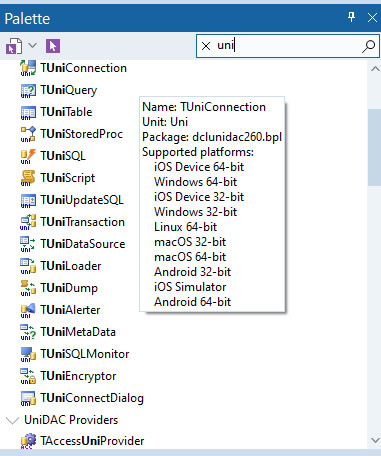The width and height of the screenshot is (381, 456).
Task: Select the TUniDump component icon
Action: tap(28, 288)
